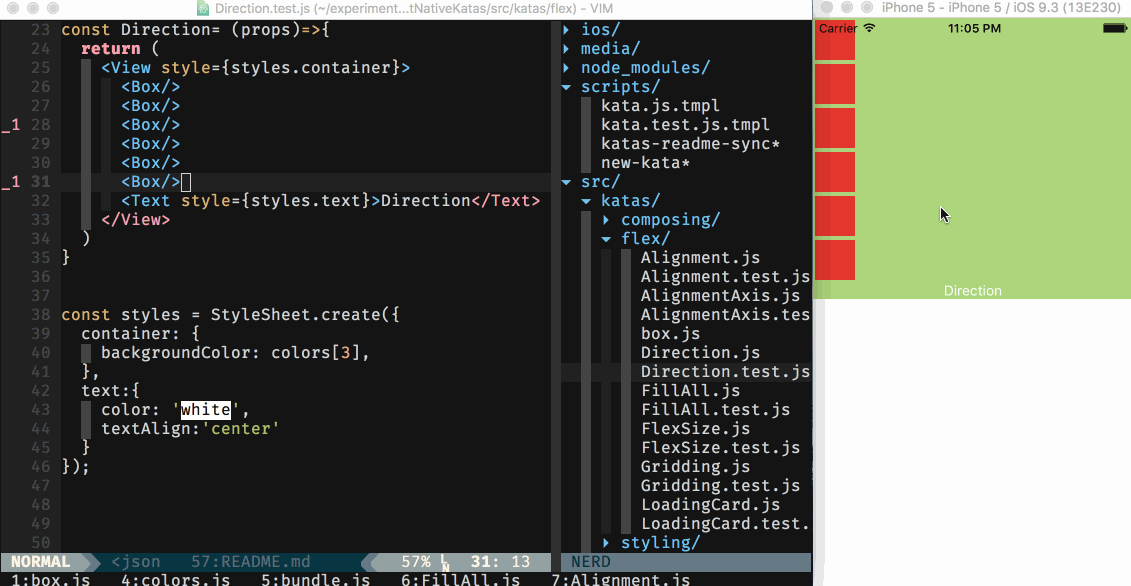The height and width of the screenshot is (586, 1131).
Task: Open Gridding.js in the file tree
Action: [695, 466]
